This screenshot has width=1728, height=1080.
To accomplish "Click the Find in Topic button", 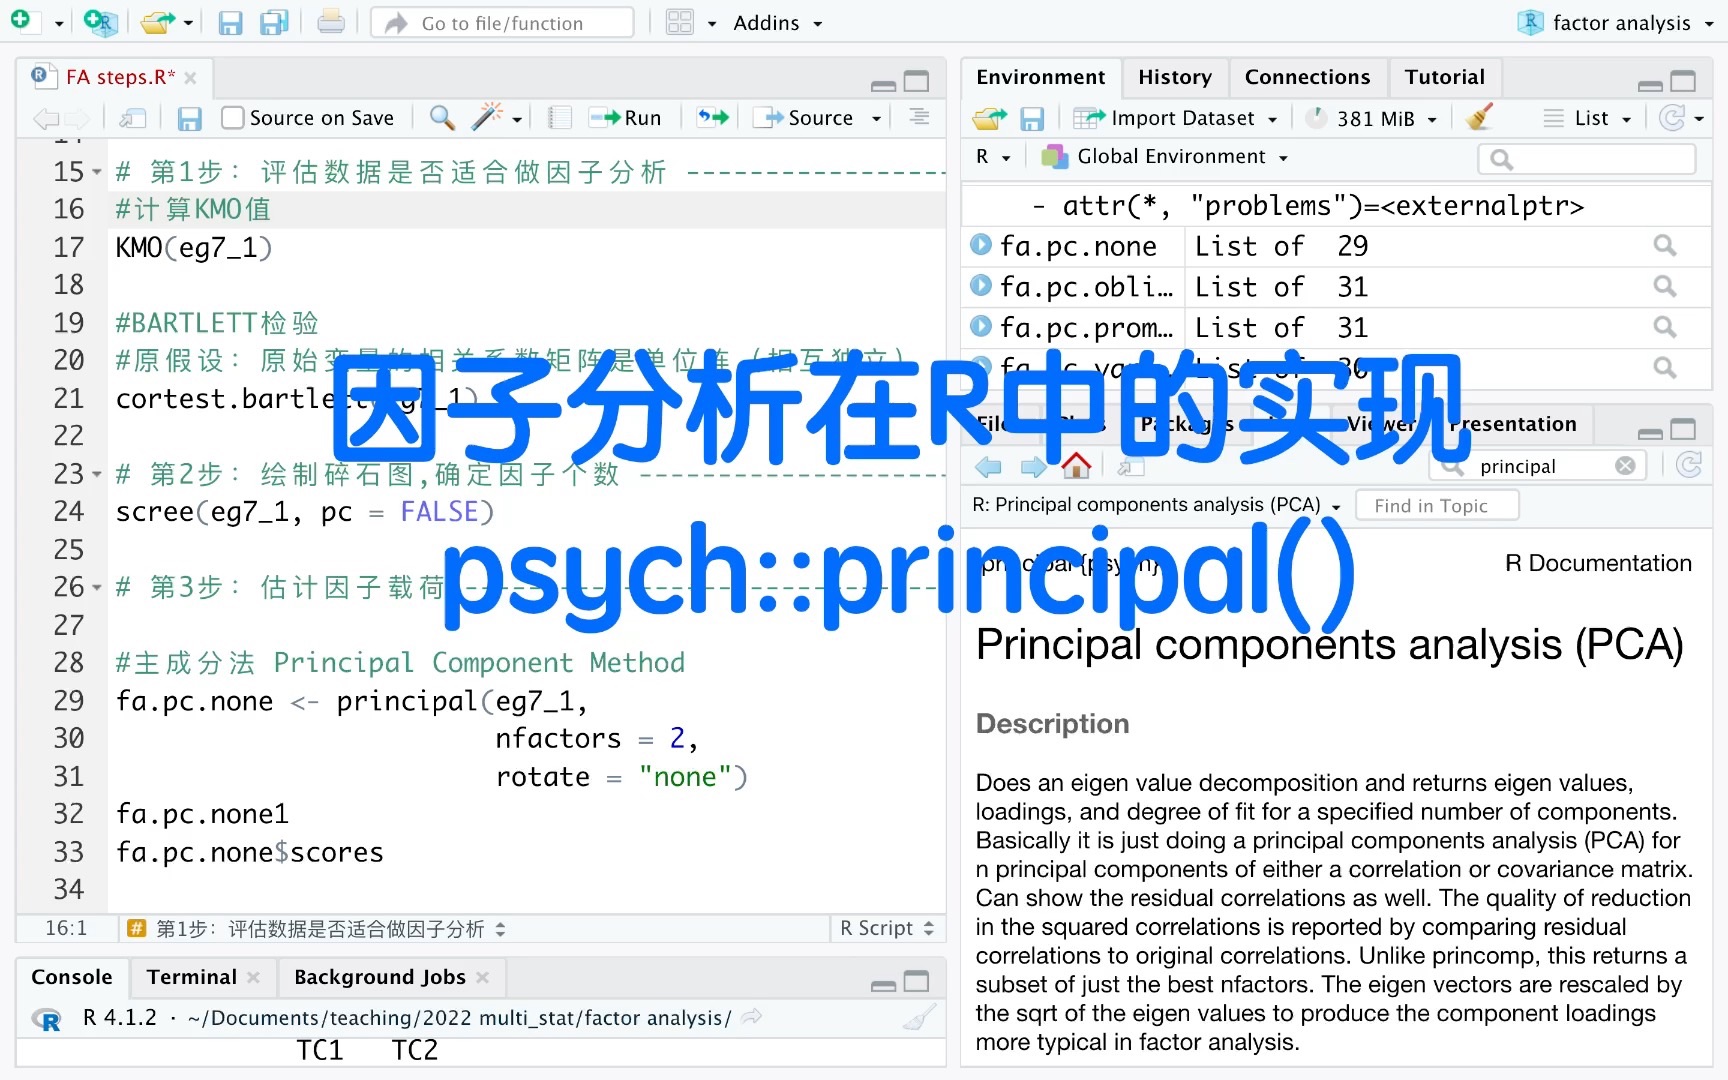I will coord(1437,505).
